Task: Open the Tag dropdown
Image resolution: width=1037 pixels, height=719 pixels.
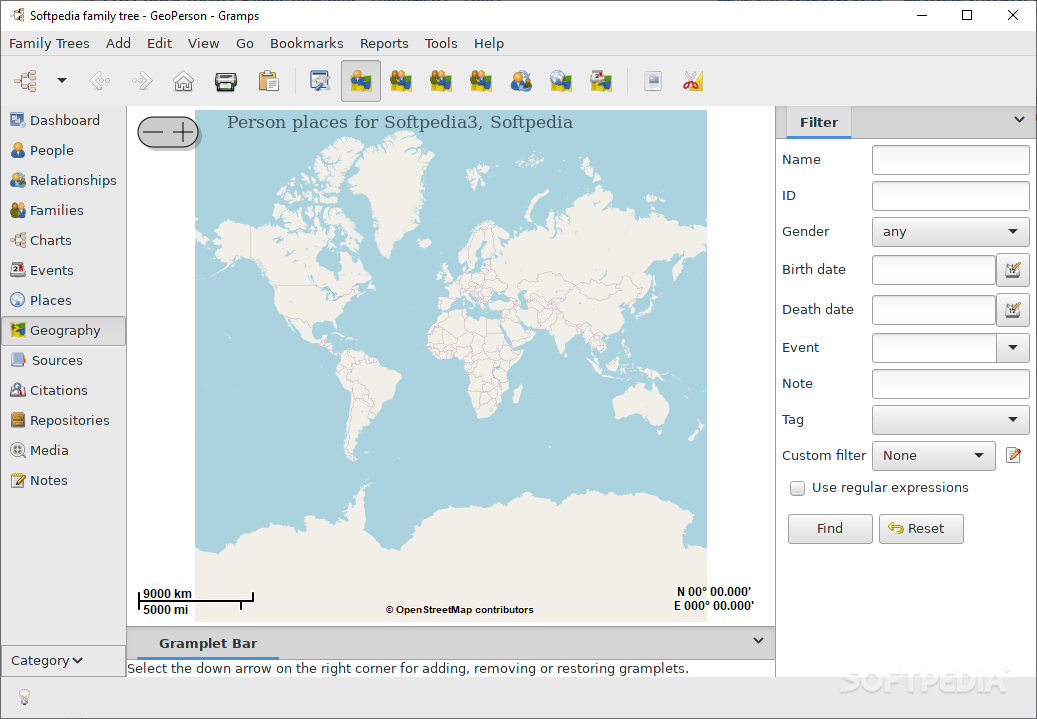Action: [x=950, y=420]
